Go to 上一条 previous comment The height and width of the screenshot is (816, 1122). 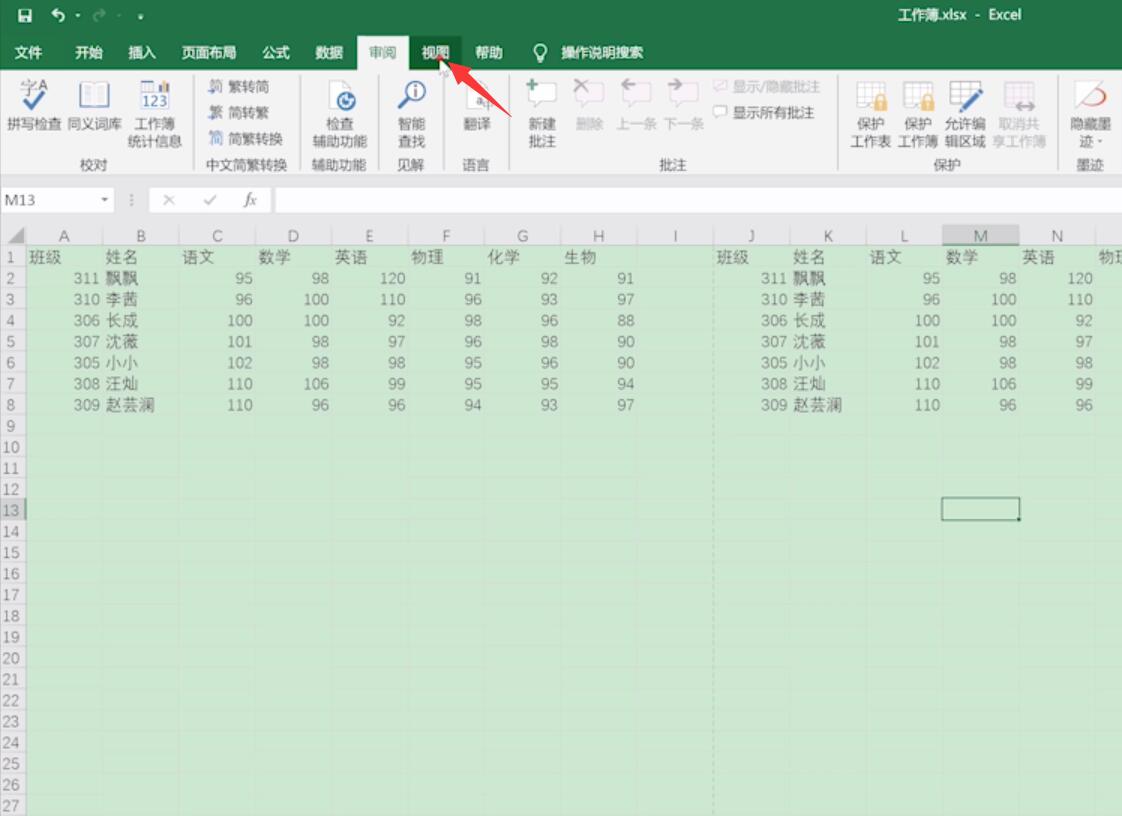(x=636, y=105)
